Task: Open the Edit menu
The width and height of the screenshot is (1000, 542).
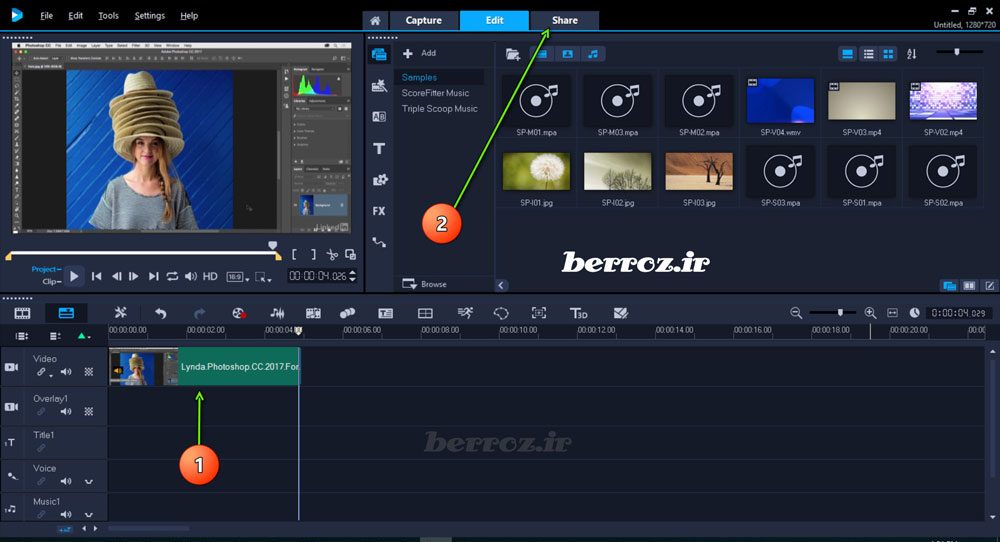Action: [x=75, y=16]
